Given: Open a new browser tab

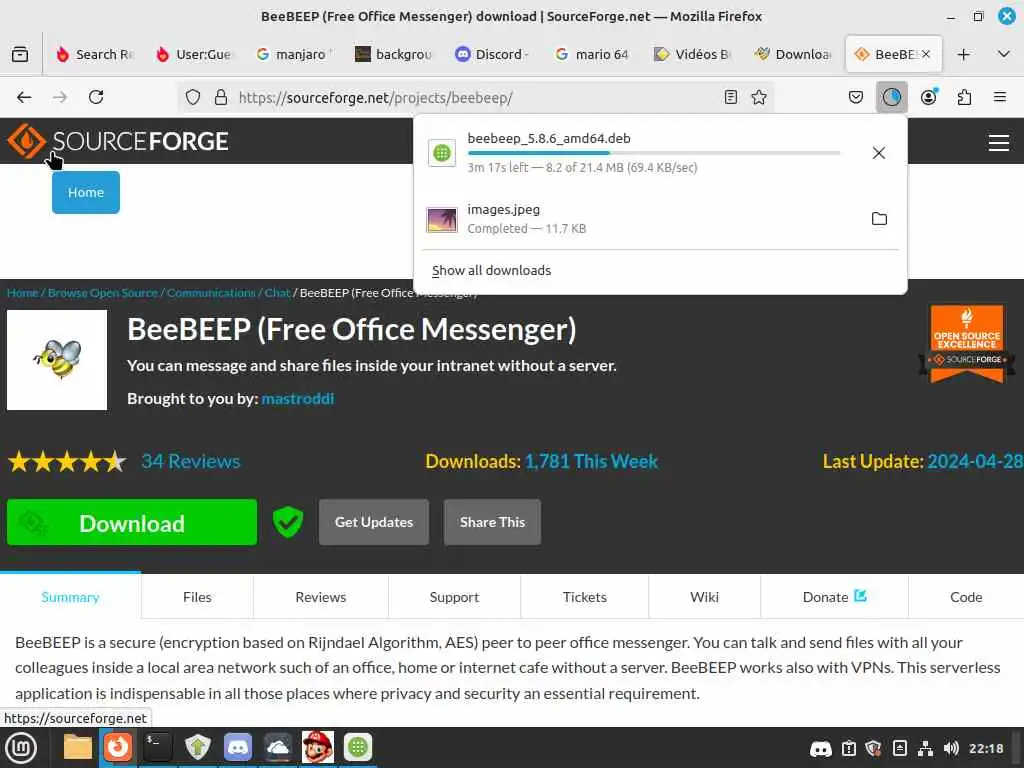Looking at the screenshot, I should pyautogui.click(x=963, y=54).
